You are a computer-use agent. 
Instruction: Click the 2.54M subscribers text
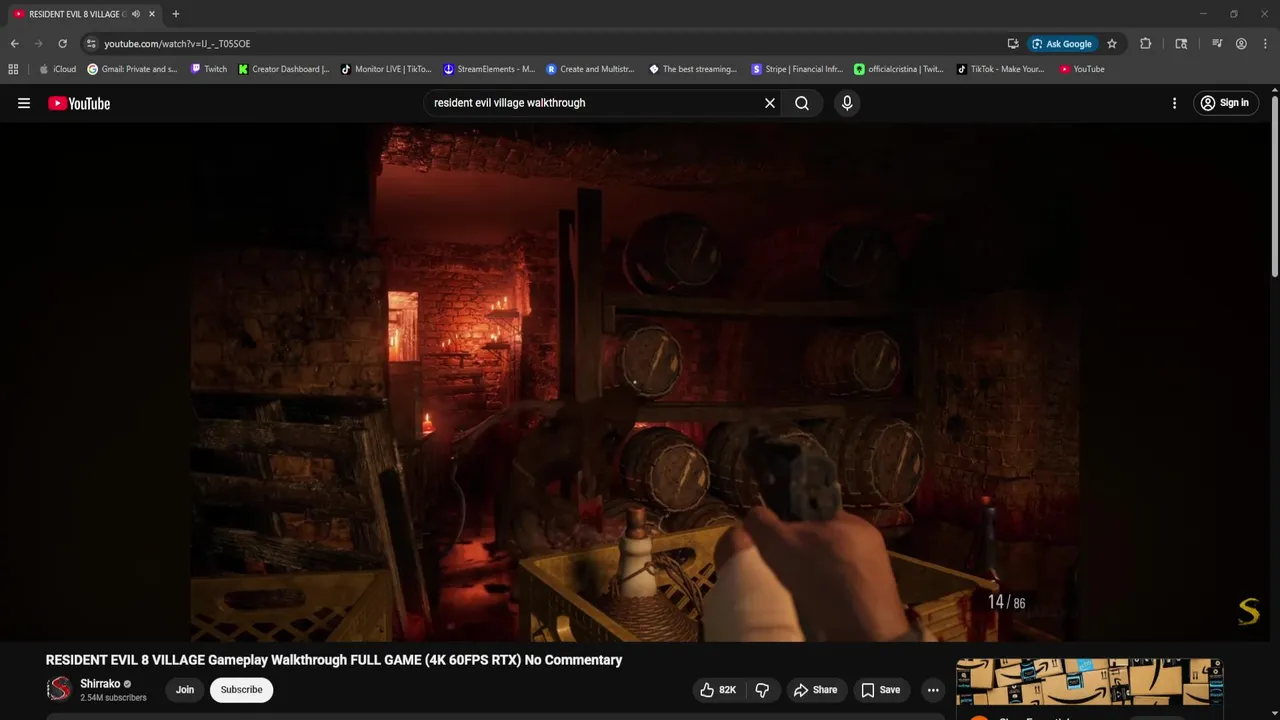[x=113, y=698]
